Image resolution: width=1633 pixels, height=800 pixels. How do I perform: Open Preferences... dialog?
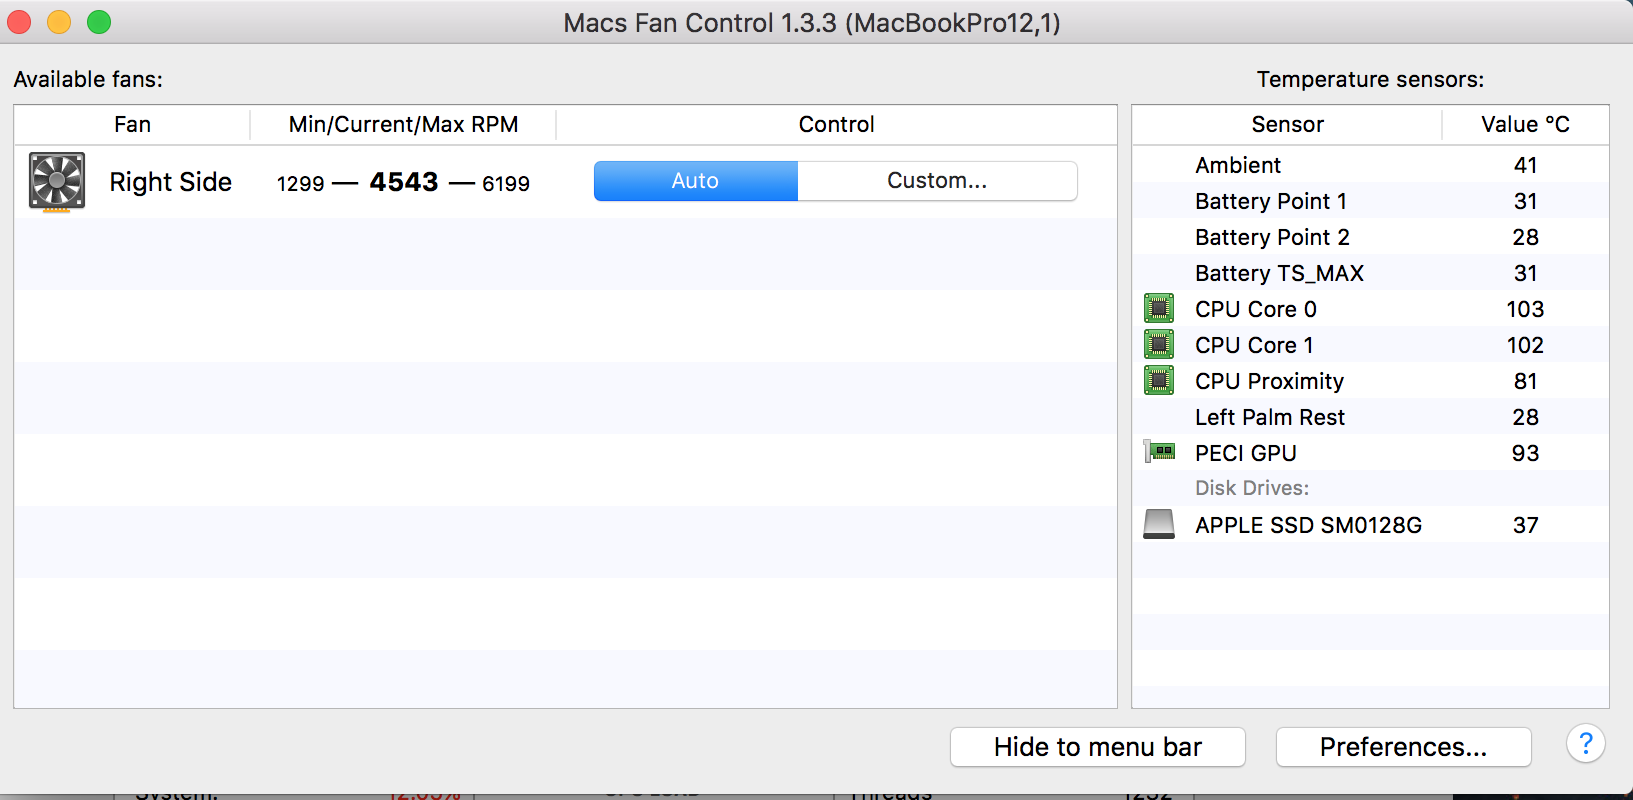coord(1404,747)
